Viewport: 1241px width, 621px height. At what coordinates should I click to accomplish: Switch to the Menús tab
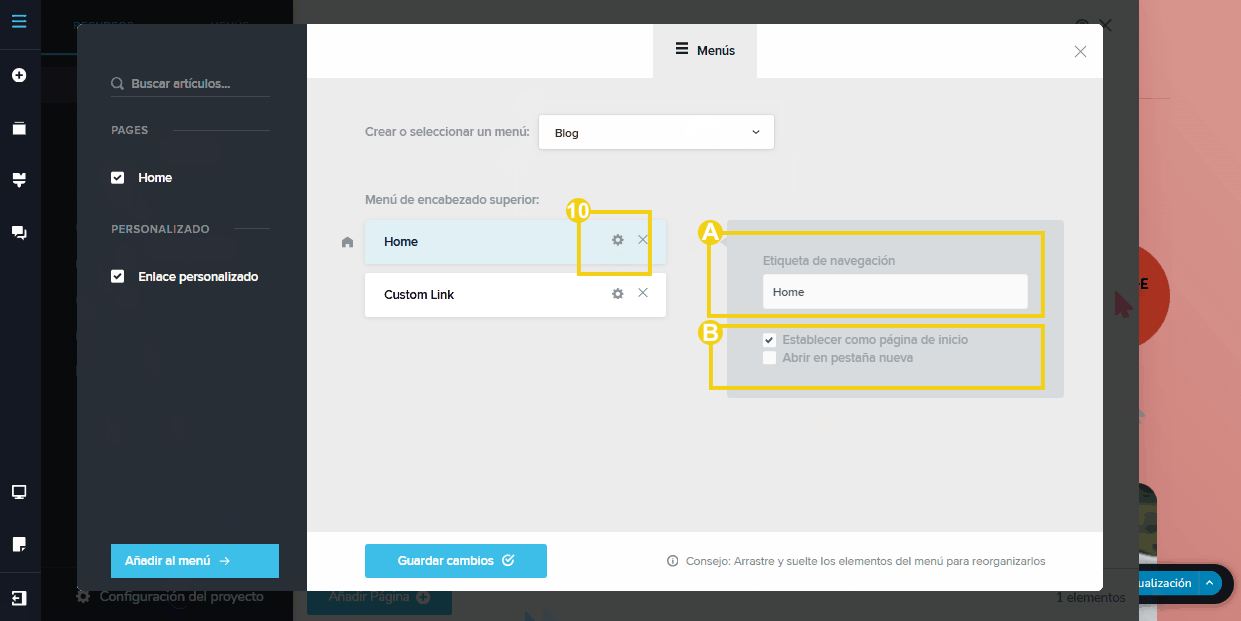point(705,50)
